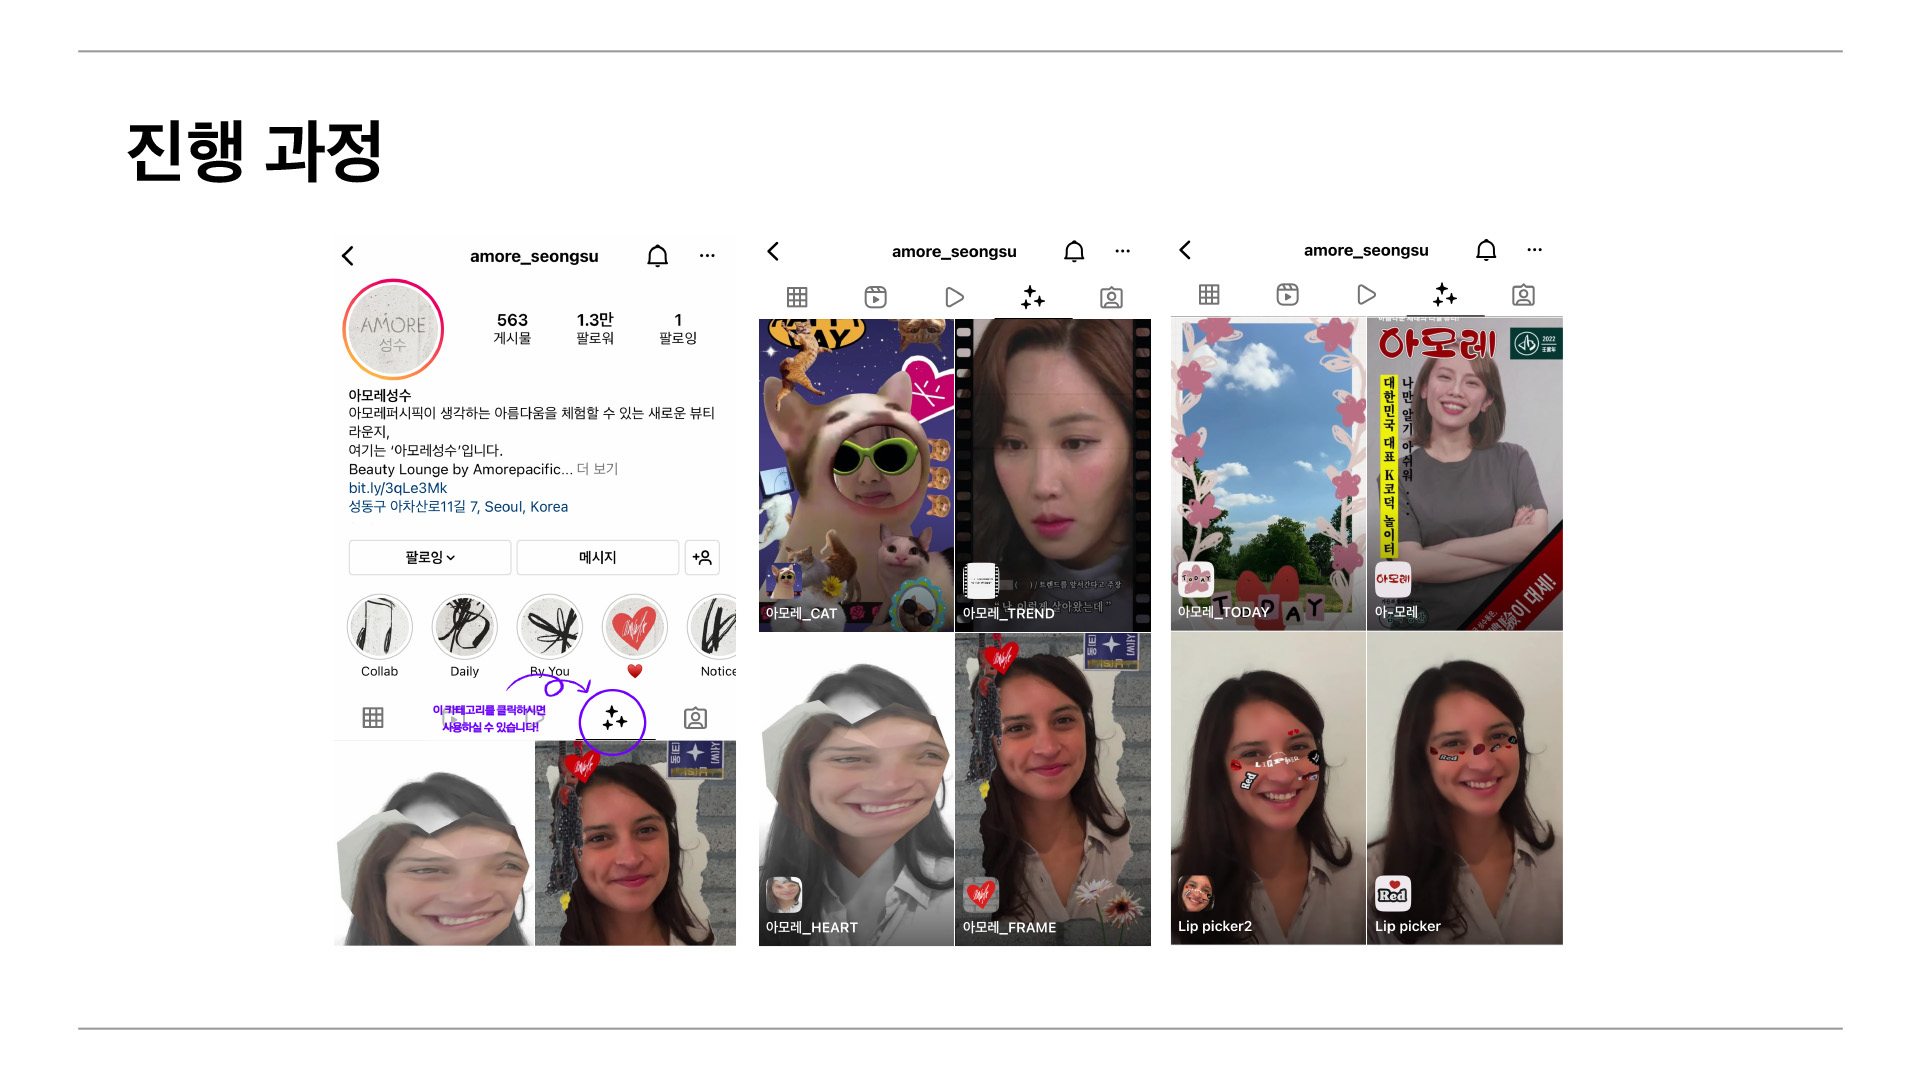This screenshot has height=1080, width=1920.
Task: Tap the Lip picker Red badge icon
Action: 1393,894
